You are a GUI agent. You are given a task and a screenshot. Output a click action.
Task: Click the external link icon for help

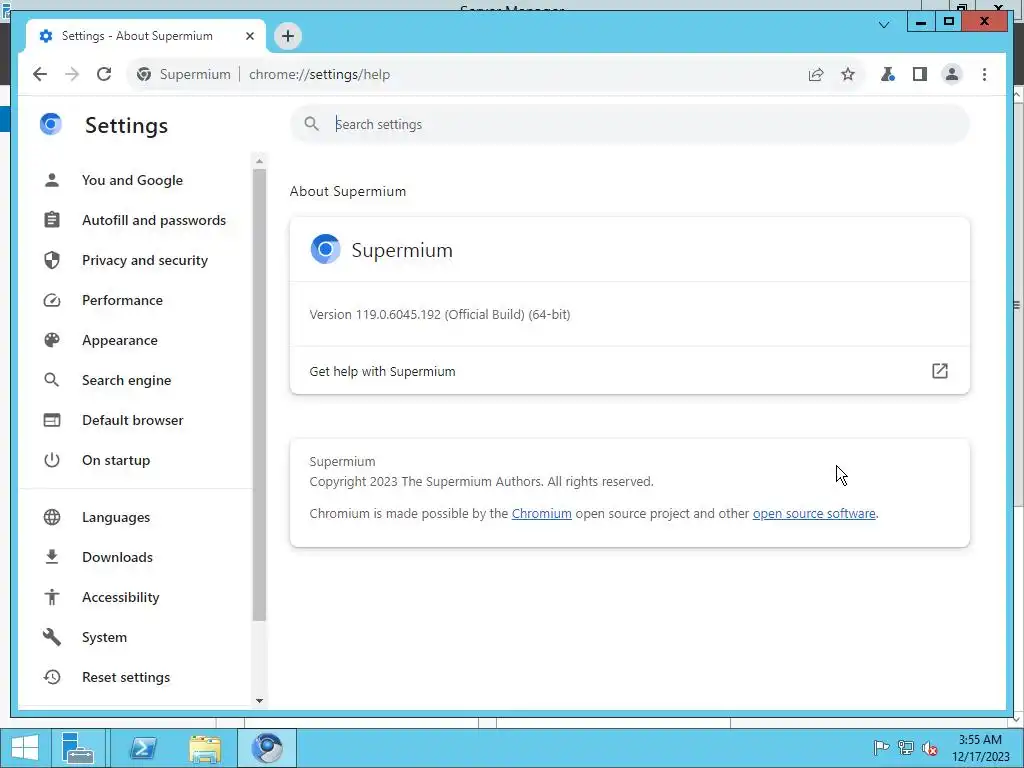940,371
